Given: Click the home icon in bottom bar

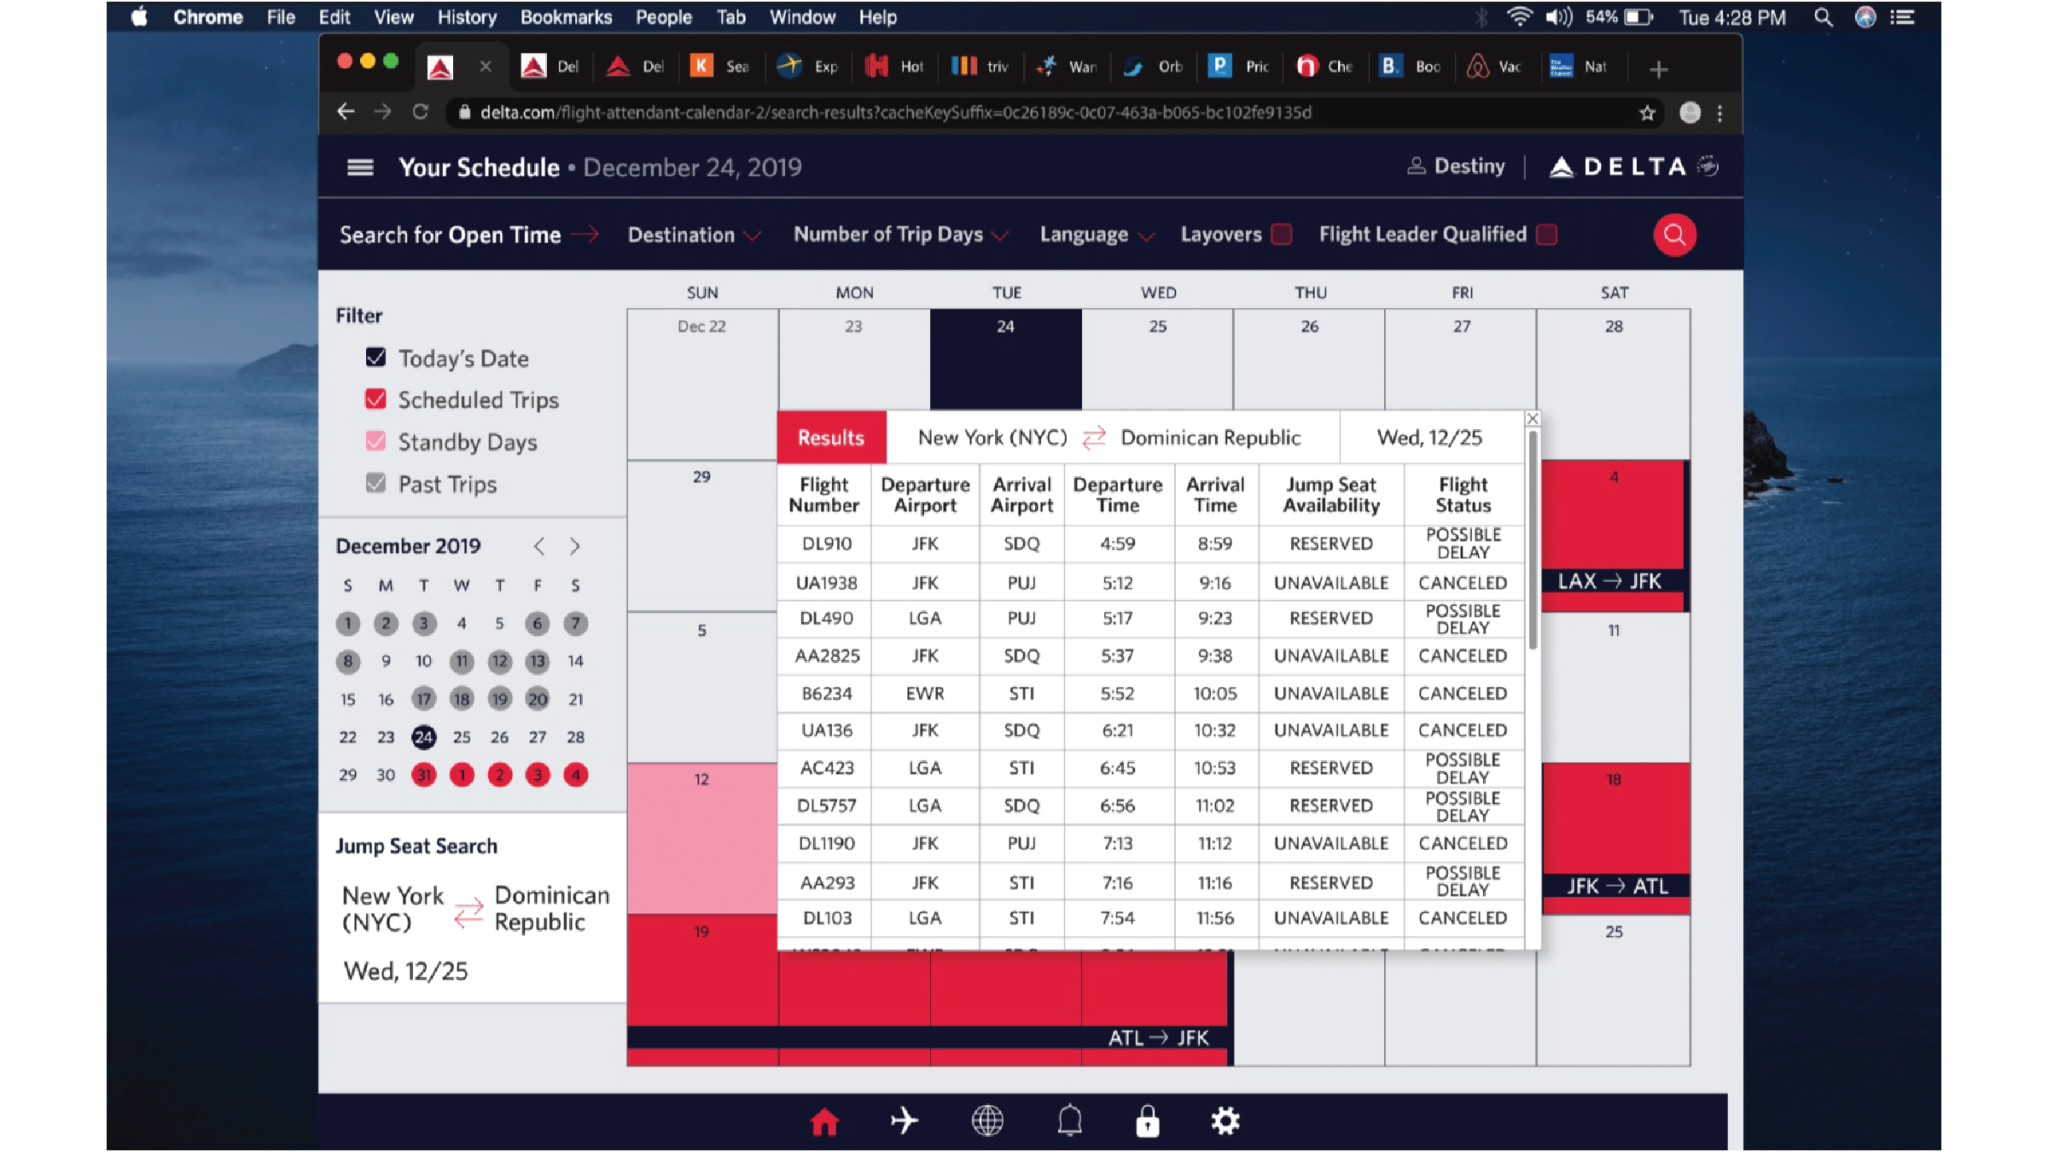Looking at the screenshot, I should 824,1122.
